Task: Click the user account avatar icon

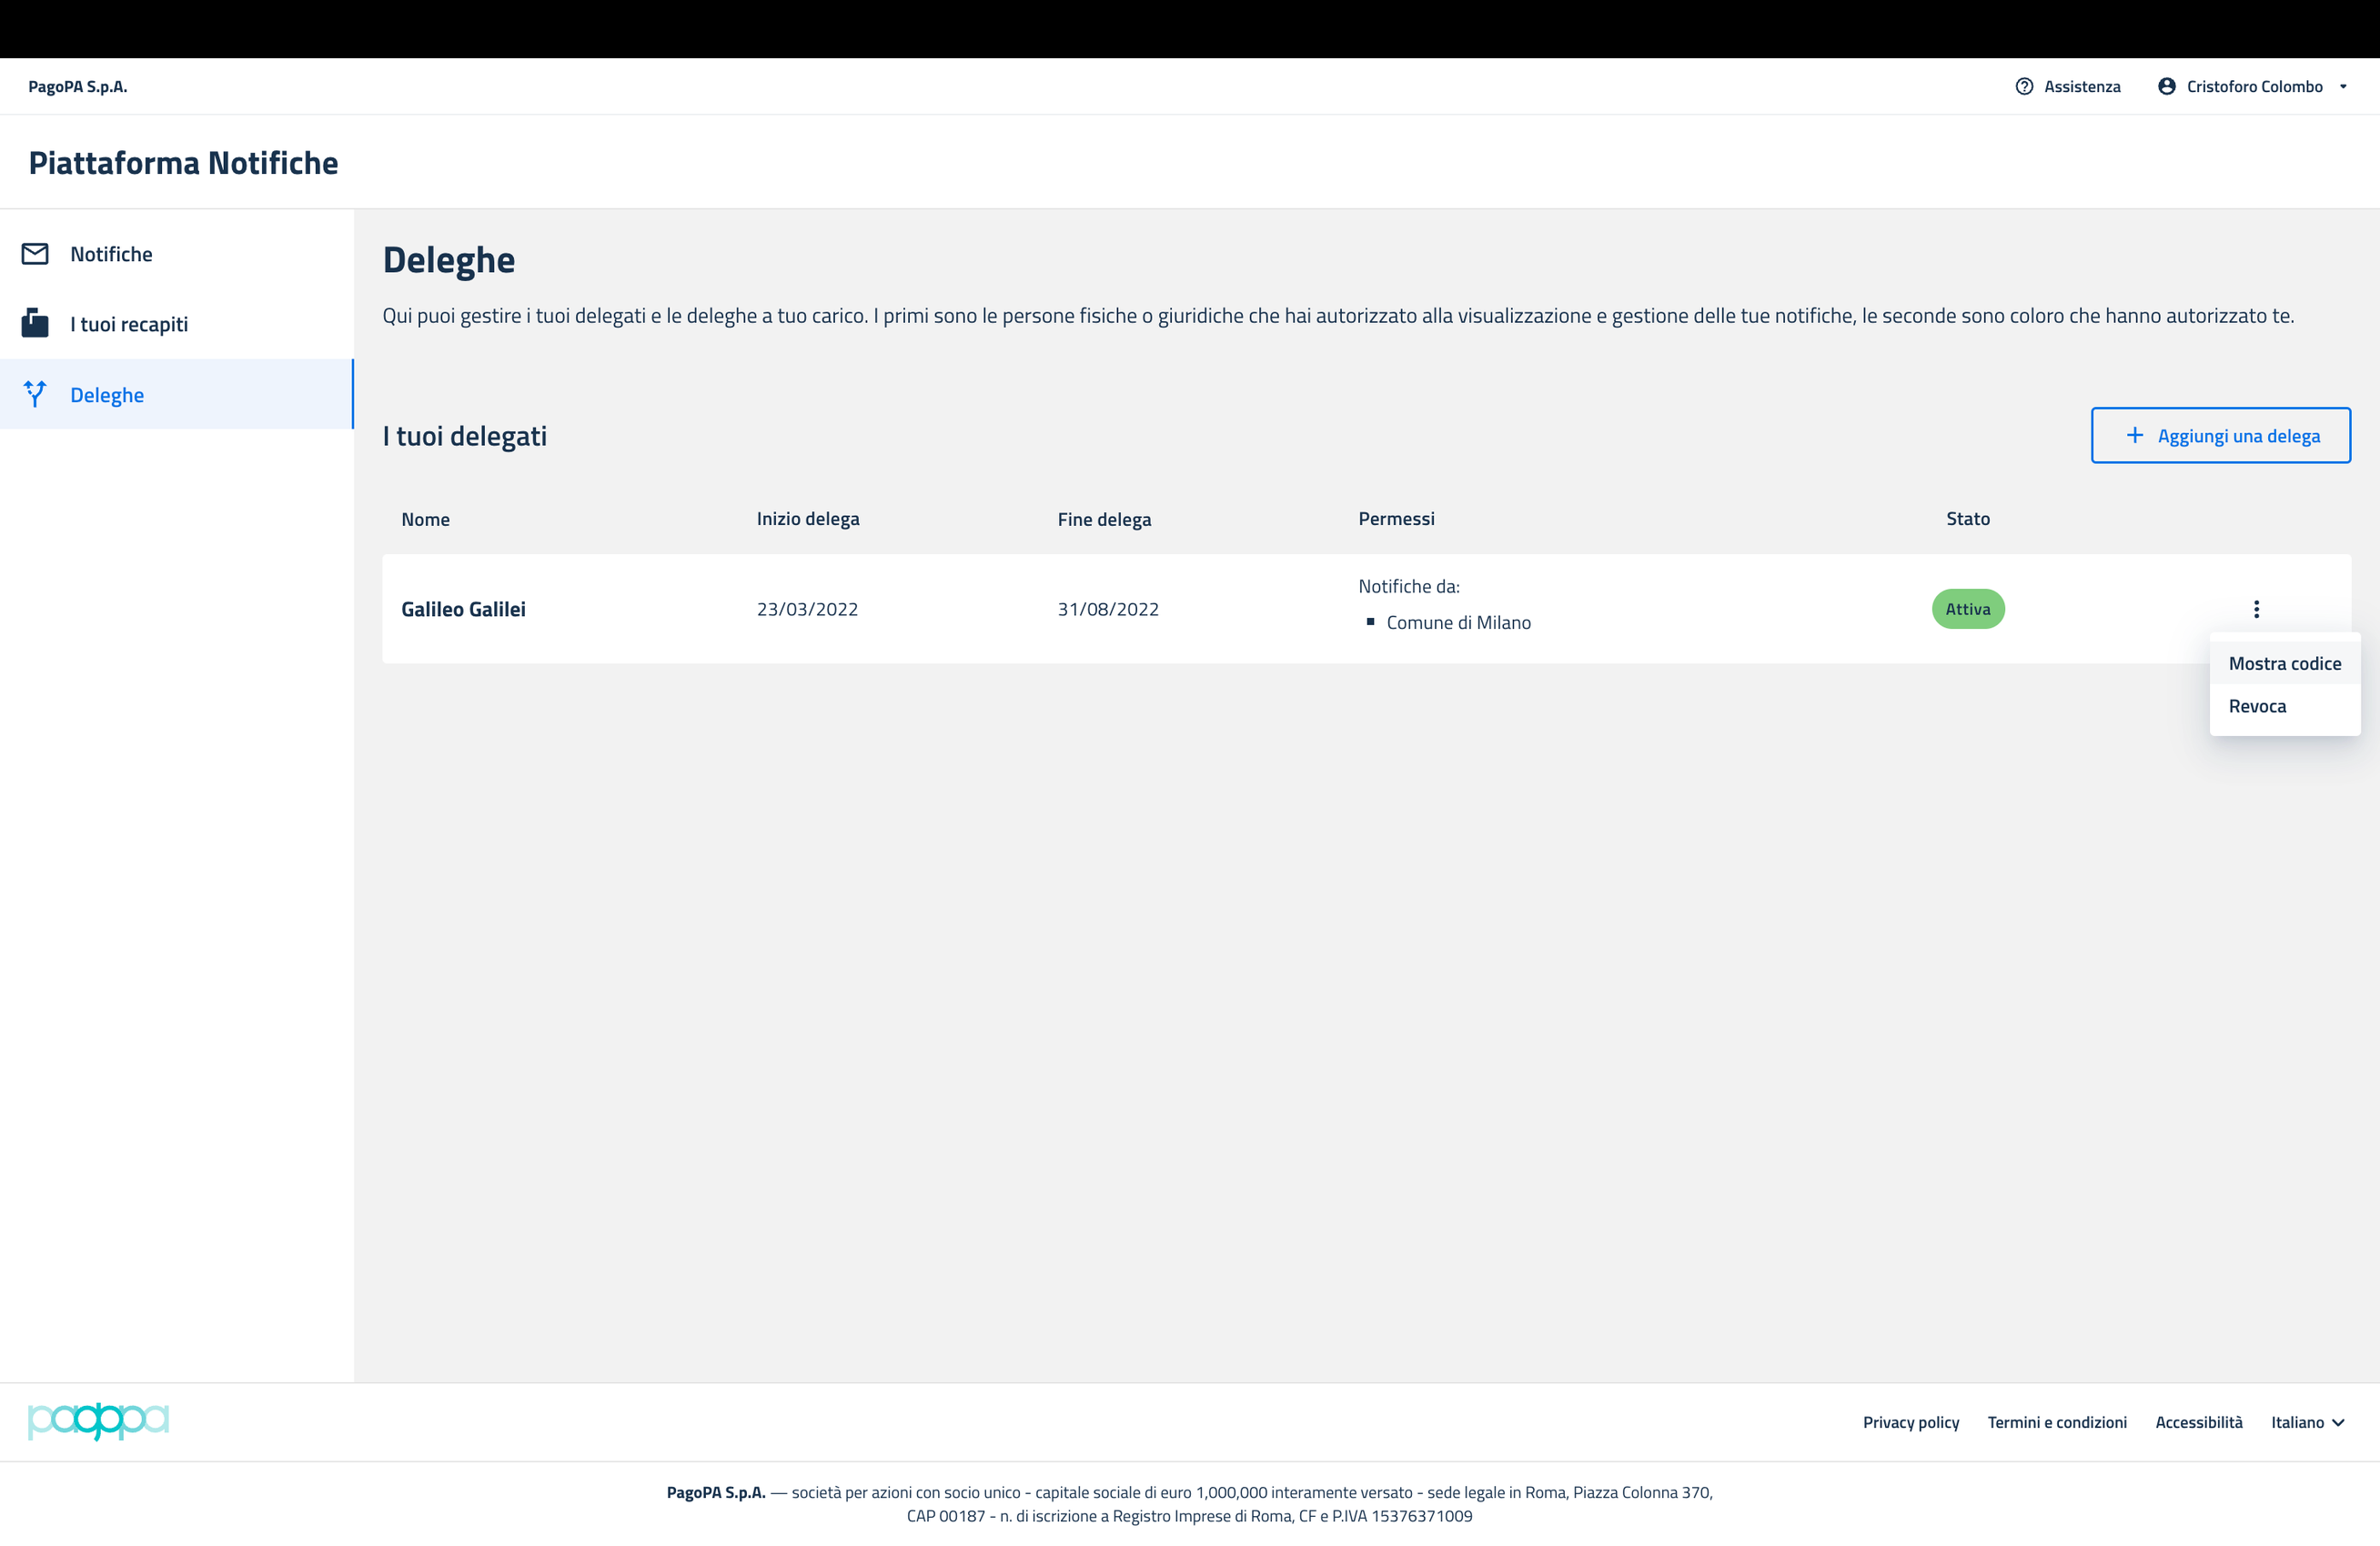Action: pyautogui.click(x=2166, y=87)
